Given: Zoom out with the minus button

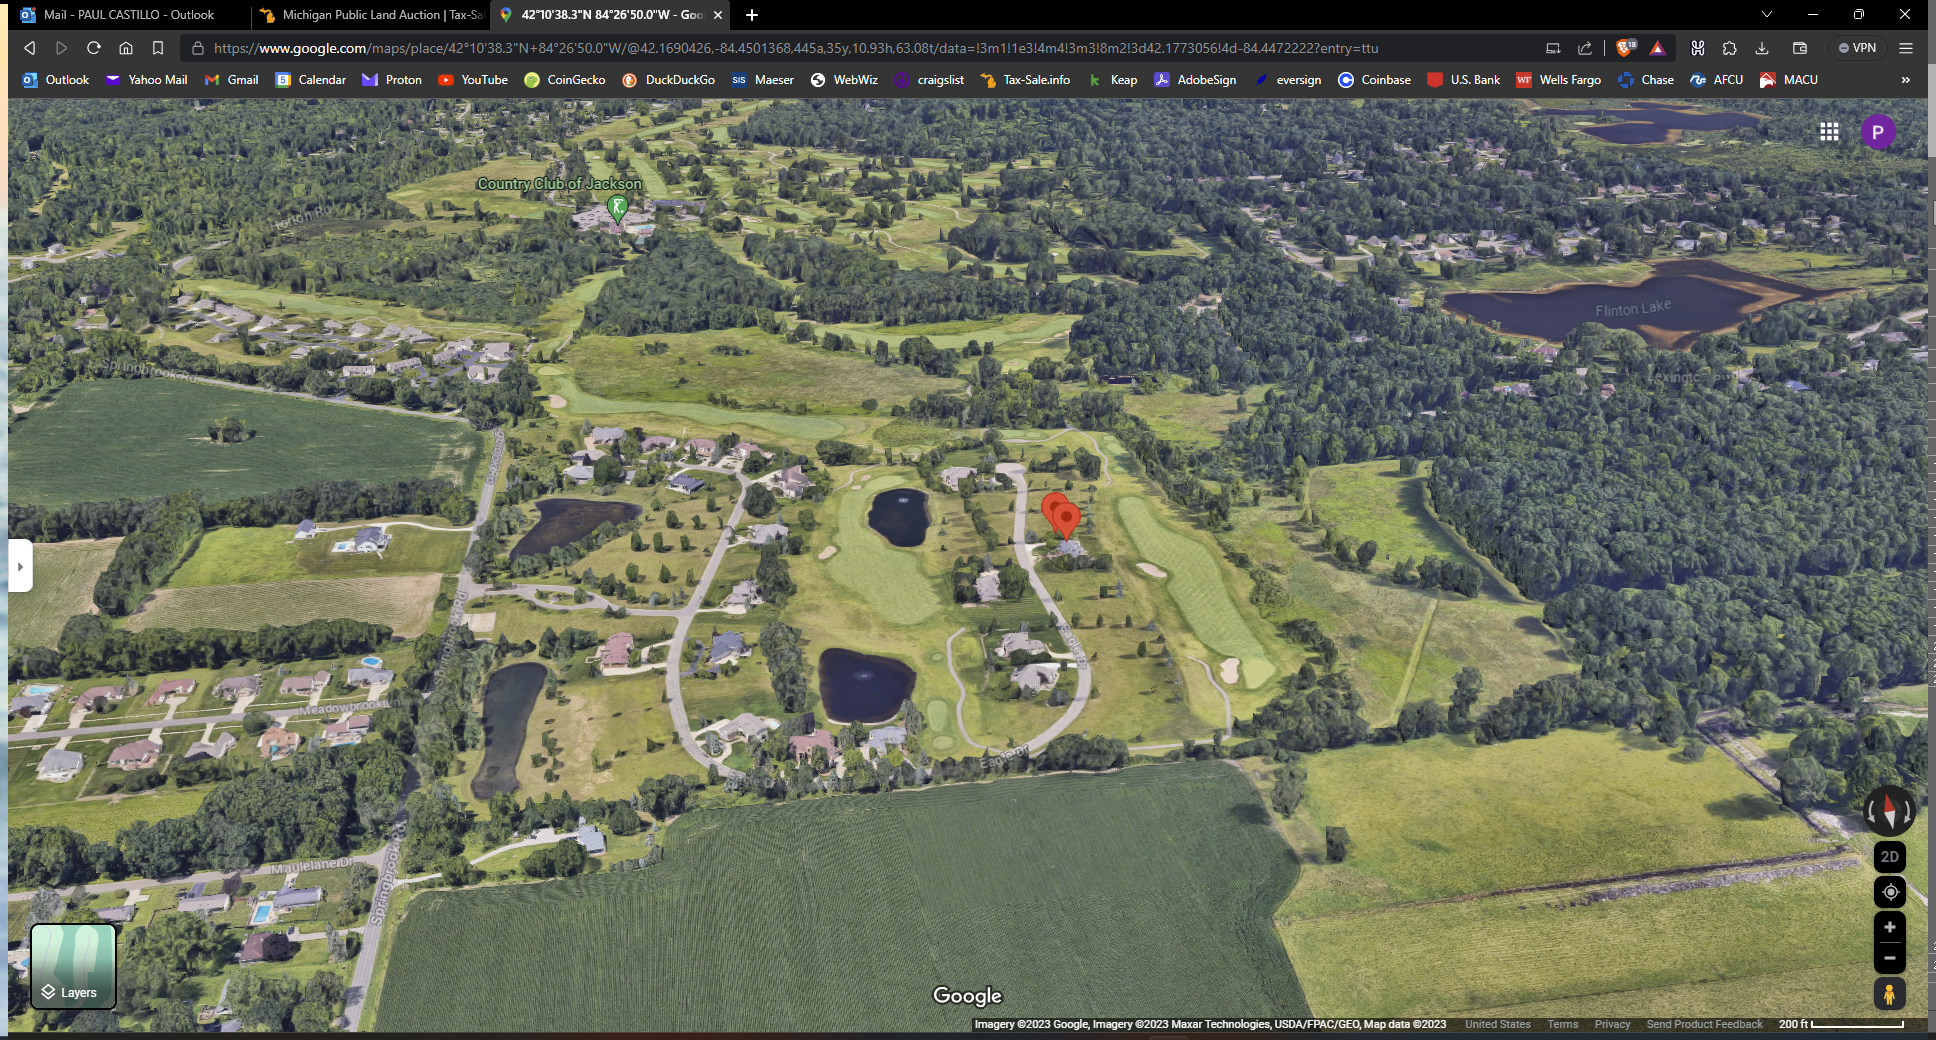Looking at the screenshot, I should (x=1889, y=958).
